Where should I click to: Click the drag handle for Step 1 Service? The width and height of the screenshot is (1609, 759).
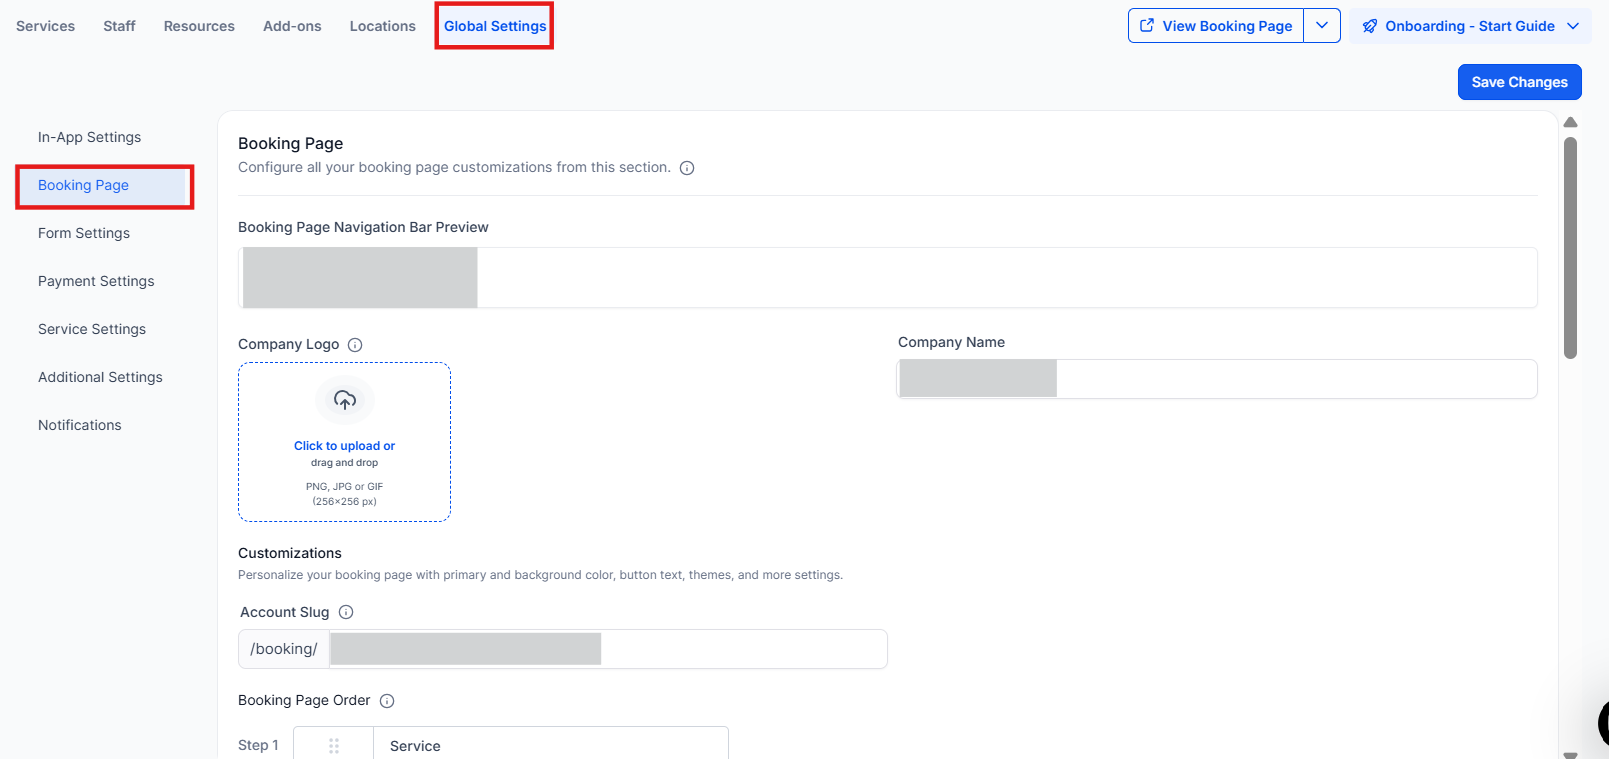(334, 746)
